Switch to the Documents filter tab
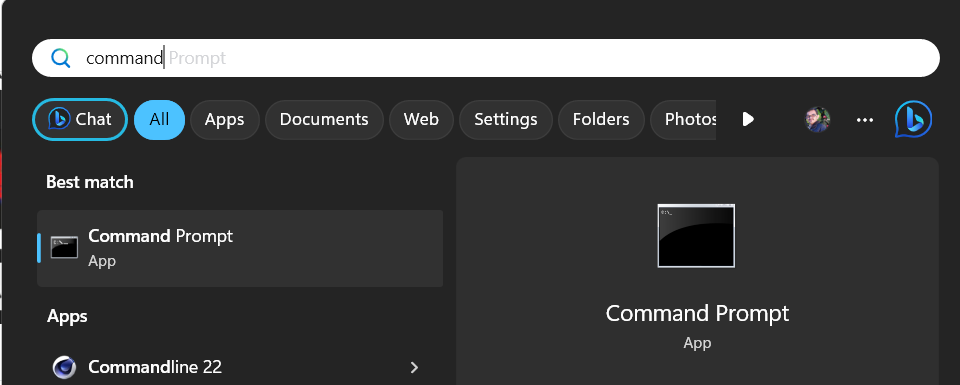Screen dimensions: 960x385 click(324, 119)
